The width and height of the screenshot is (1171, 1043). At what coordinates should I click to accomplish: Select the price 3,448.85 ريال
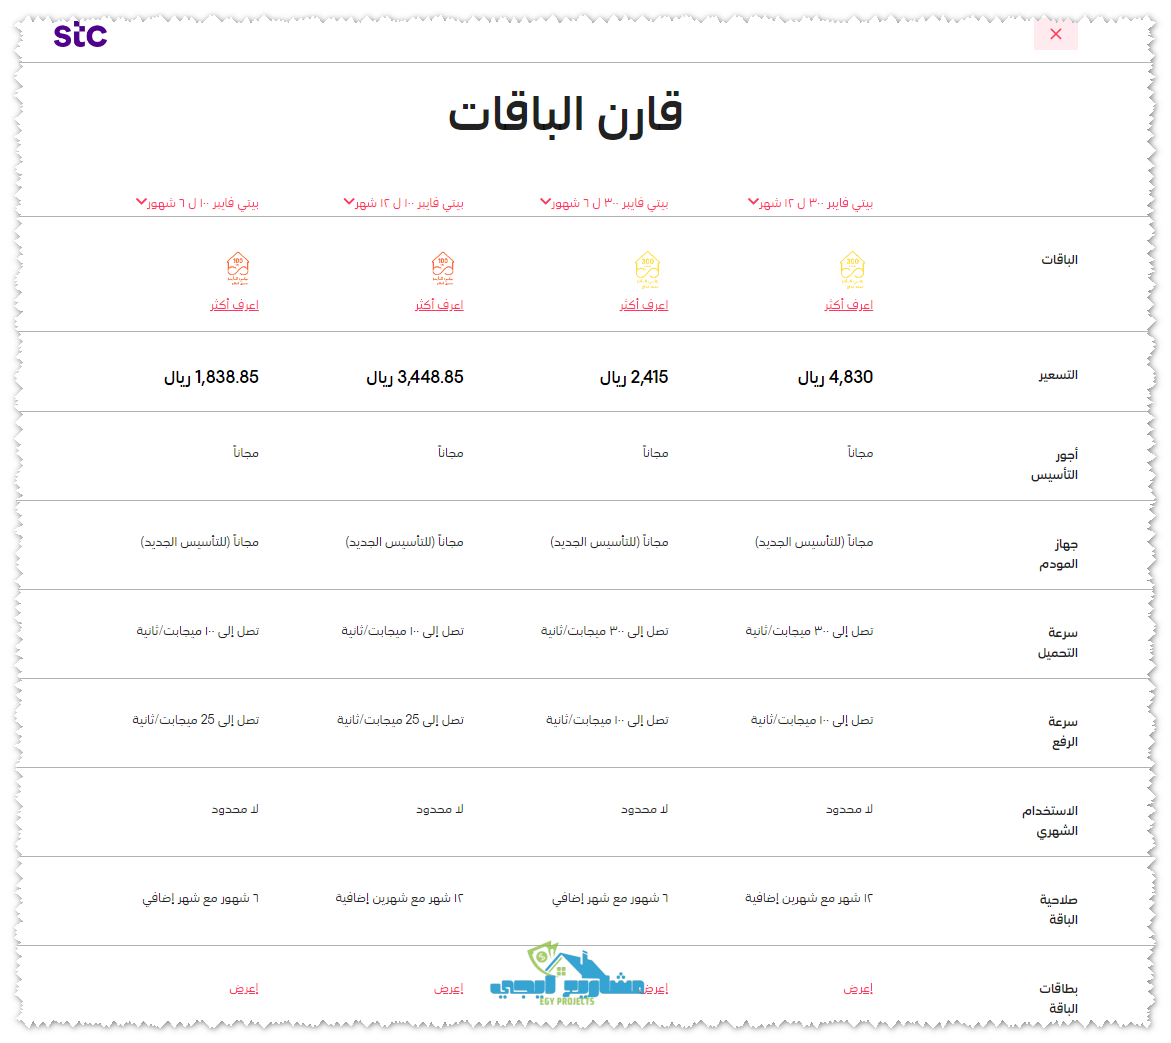414,377
